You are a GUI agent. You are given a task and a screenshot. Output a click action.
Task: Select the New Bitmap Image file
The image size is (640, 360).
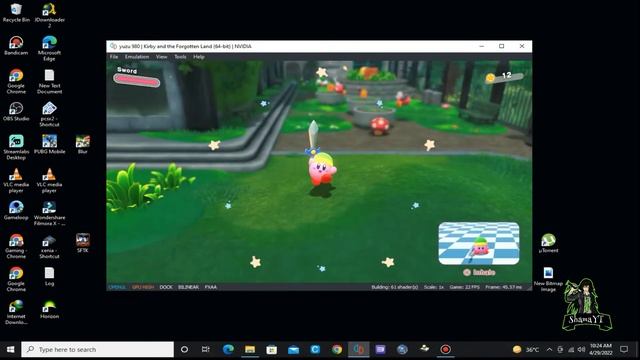(548, 279)
